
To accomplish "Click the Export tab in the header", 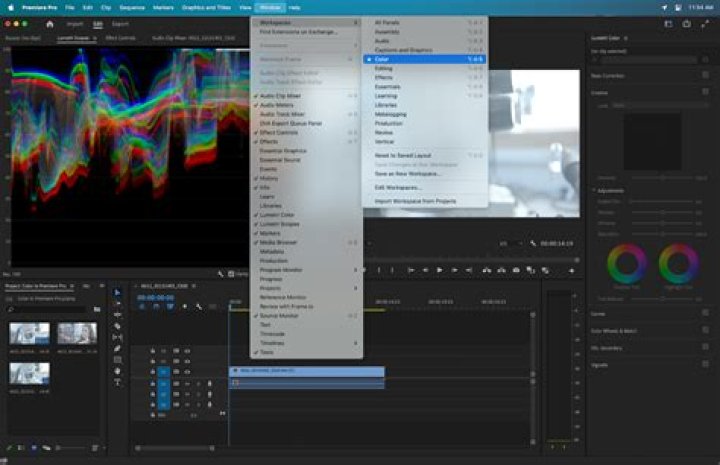I will pos(120,23).
